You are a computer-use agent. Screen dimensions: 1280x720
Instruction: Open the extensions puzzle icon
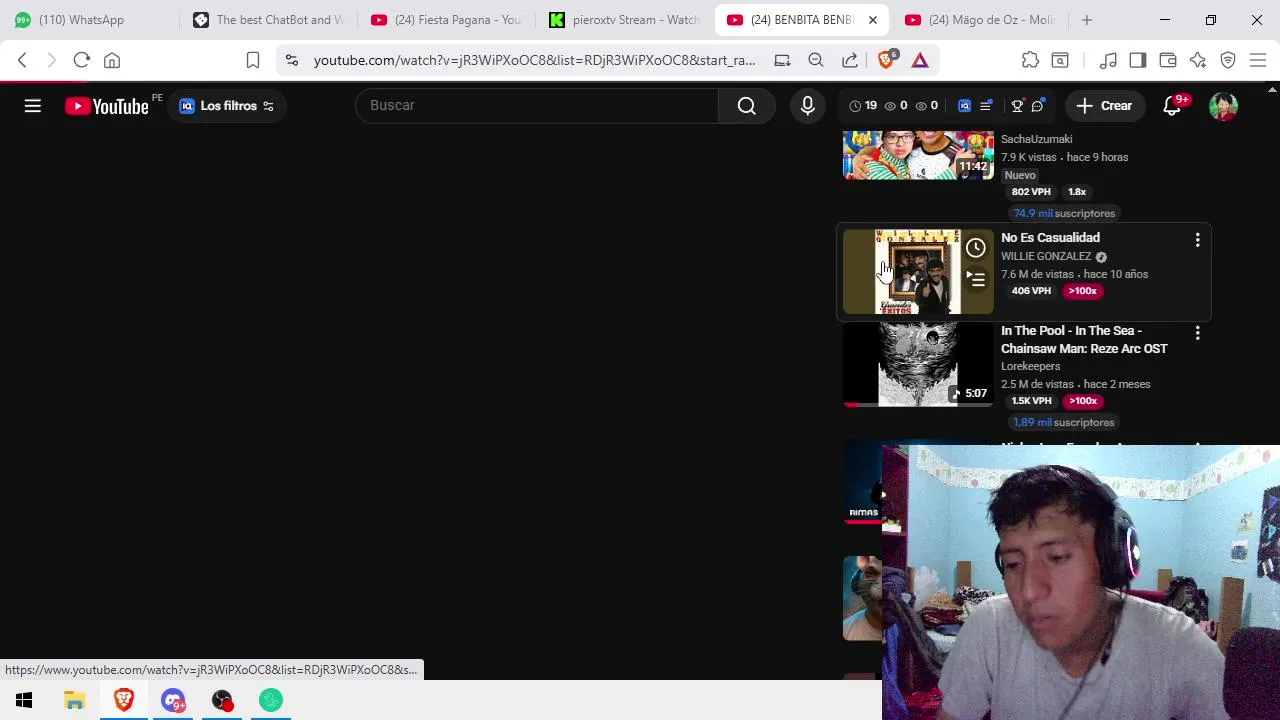(1030, 60)
